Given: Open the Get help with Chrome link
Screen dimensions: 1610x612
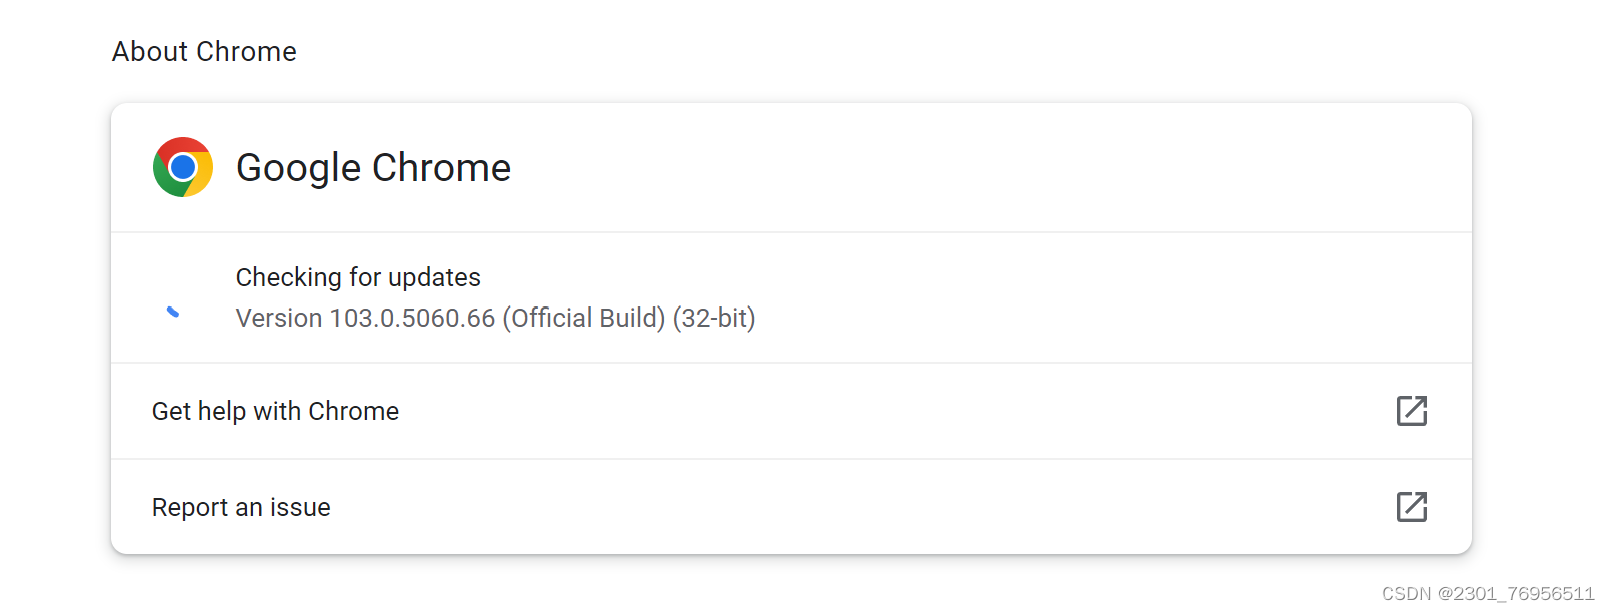Looking at the screenshot, I should point(275,410).
